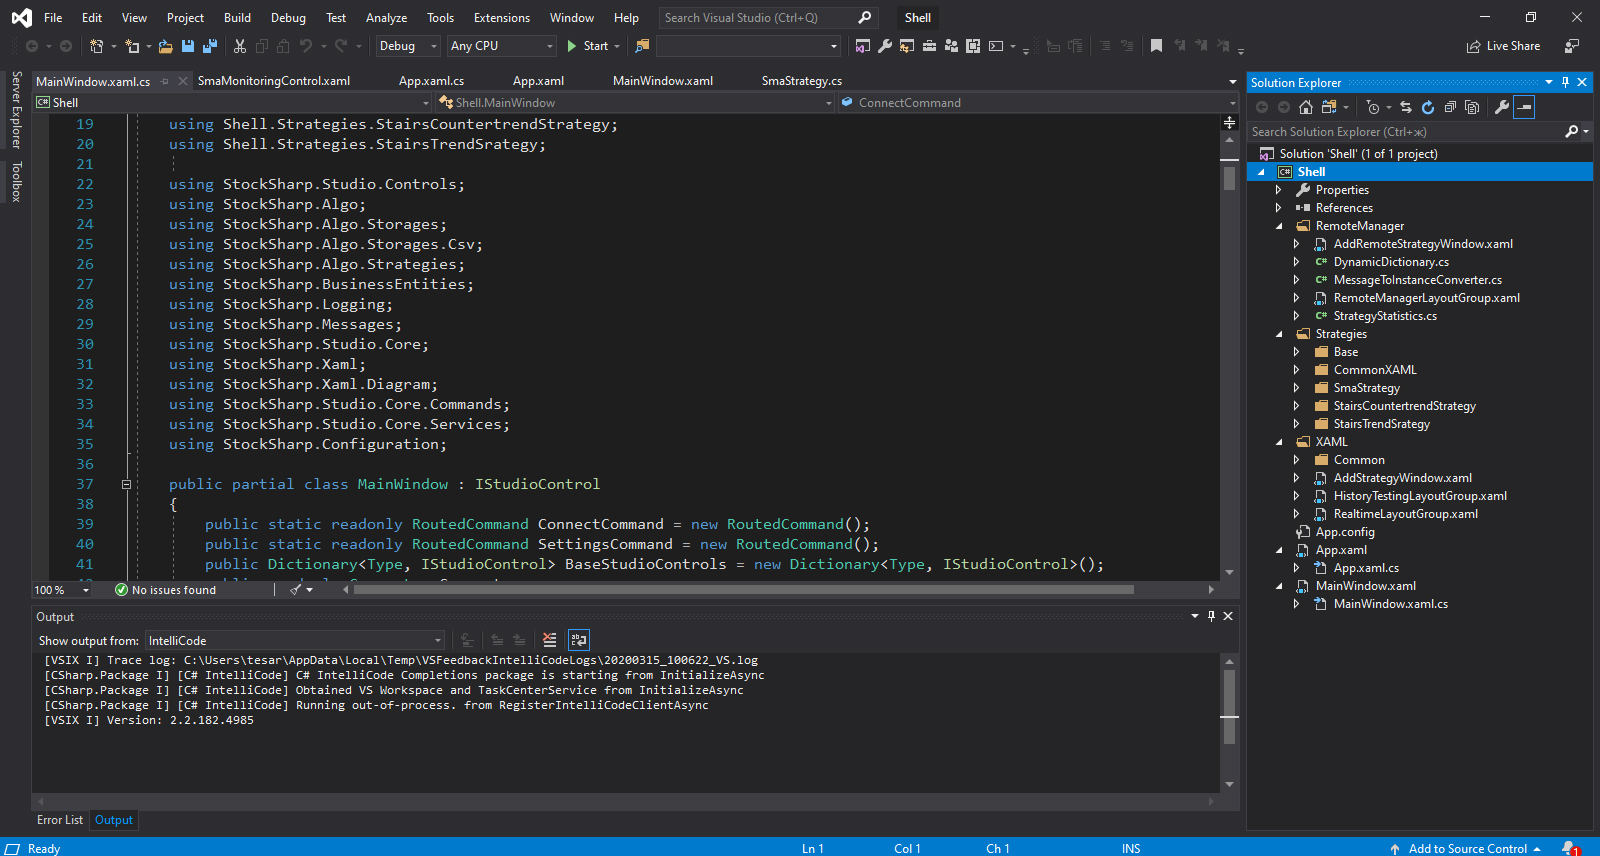Image resolution: width=1600 pixels, height=856 pixels.
Task: Open the ConnectCommand member dropdown
Action: 1038,103
